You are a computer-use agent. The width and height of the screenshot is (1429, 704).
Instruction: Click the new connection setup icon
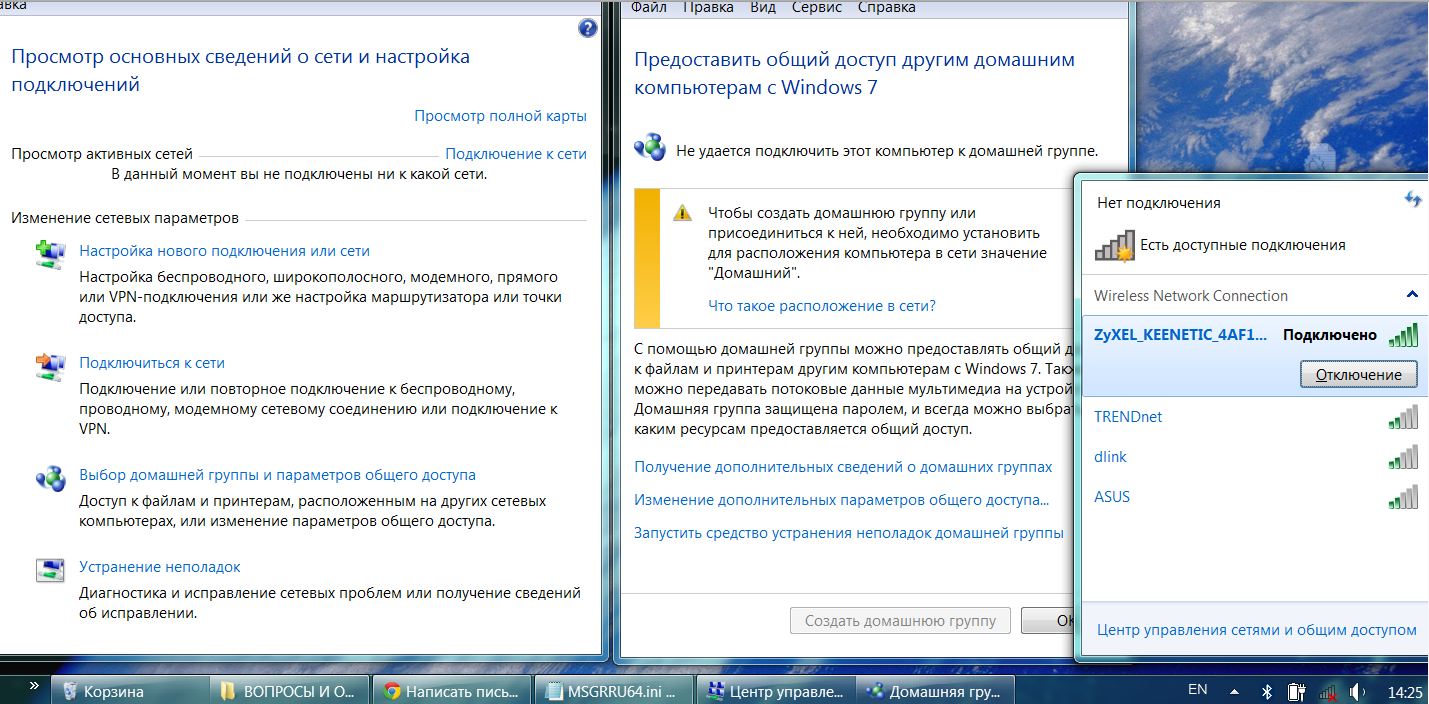(x=50, y=256)
